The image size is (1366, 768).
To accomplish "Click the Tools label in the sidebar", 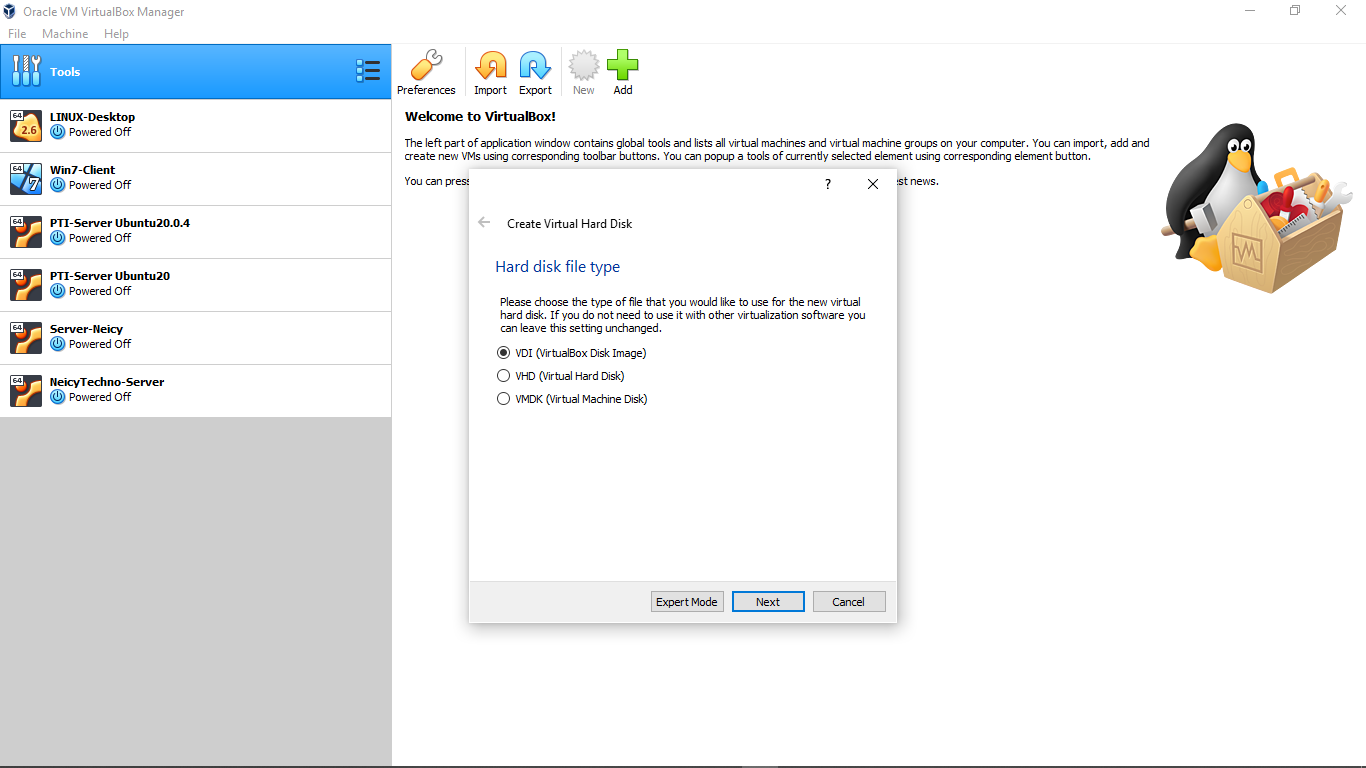I will click(x=65, y=72).
